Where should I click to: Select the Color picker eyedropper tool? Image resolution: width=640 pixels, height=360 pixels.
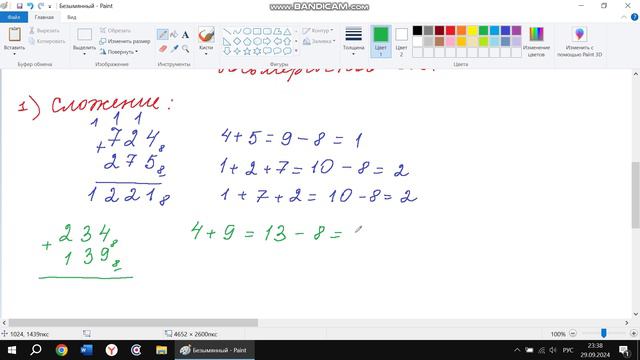point(174,49)
